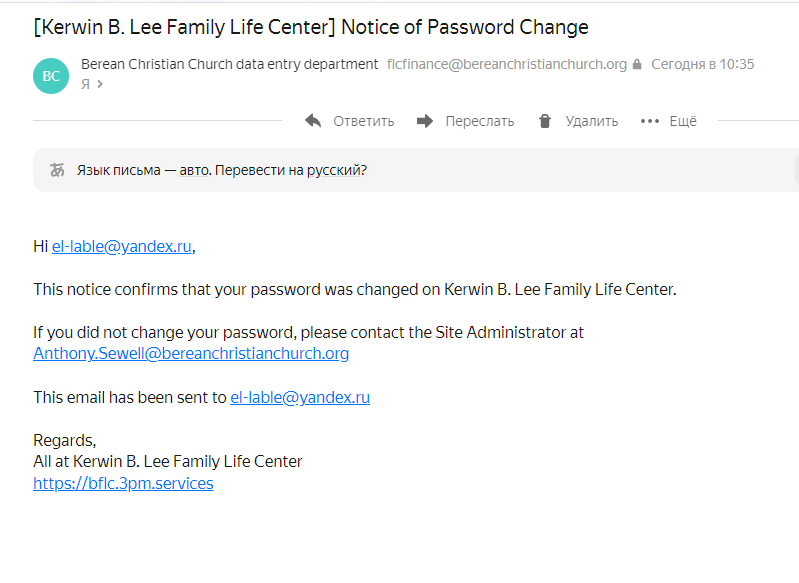Click the reply arrow icon
The width and height of the screenshot is (799, 583).
coord(313,121)
